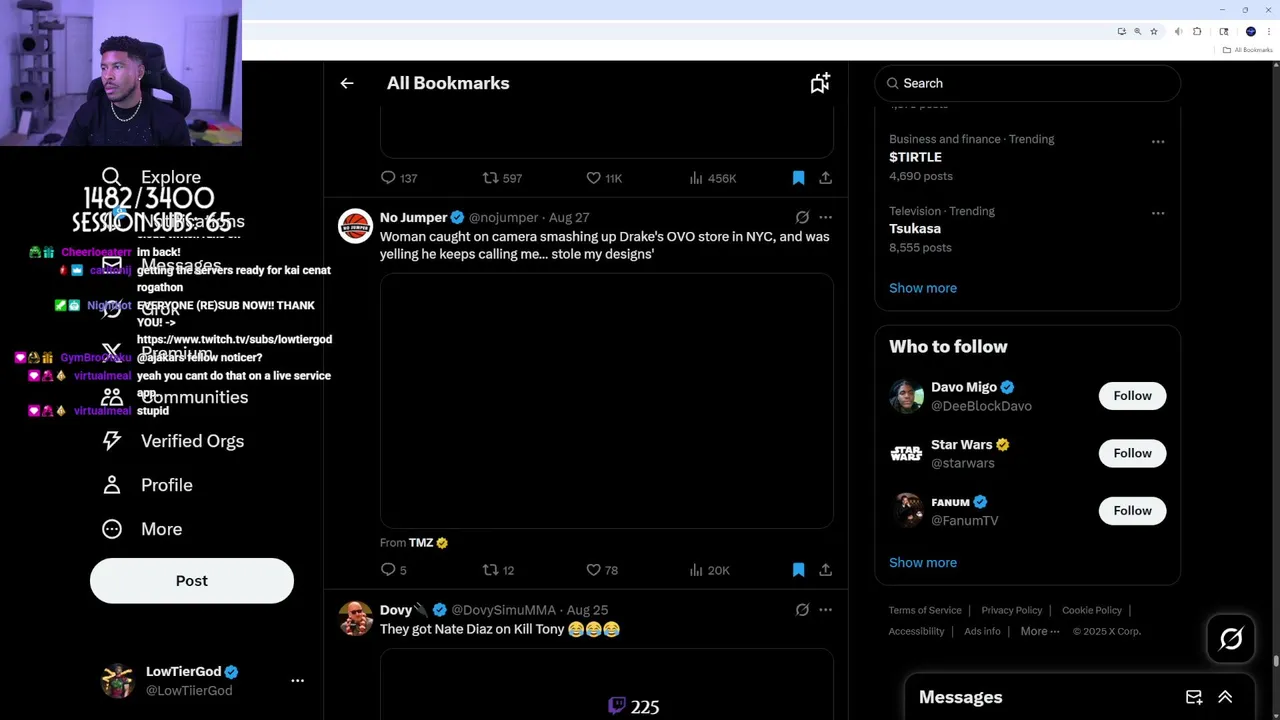Open Privacy Policy link
The width and height of the screenshot is (1280, 720).
pos(1012,610)
